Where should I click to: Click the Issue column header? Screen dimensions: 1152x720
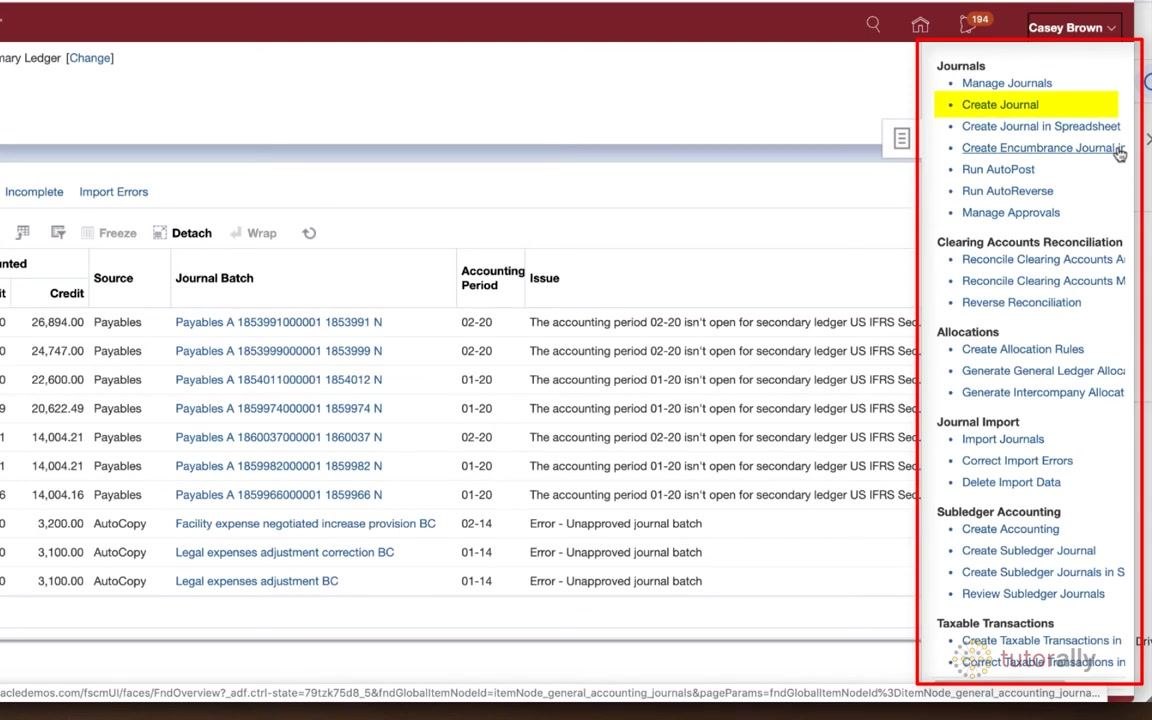pos(544,278)
